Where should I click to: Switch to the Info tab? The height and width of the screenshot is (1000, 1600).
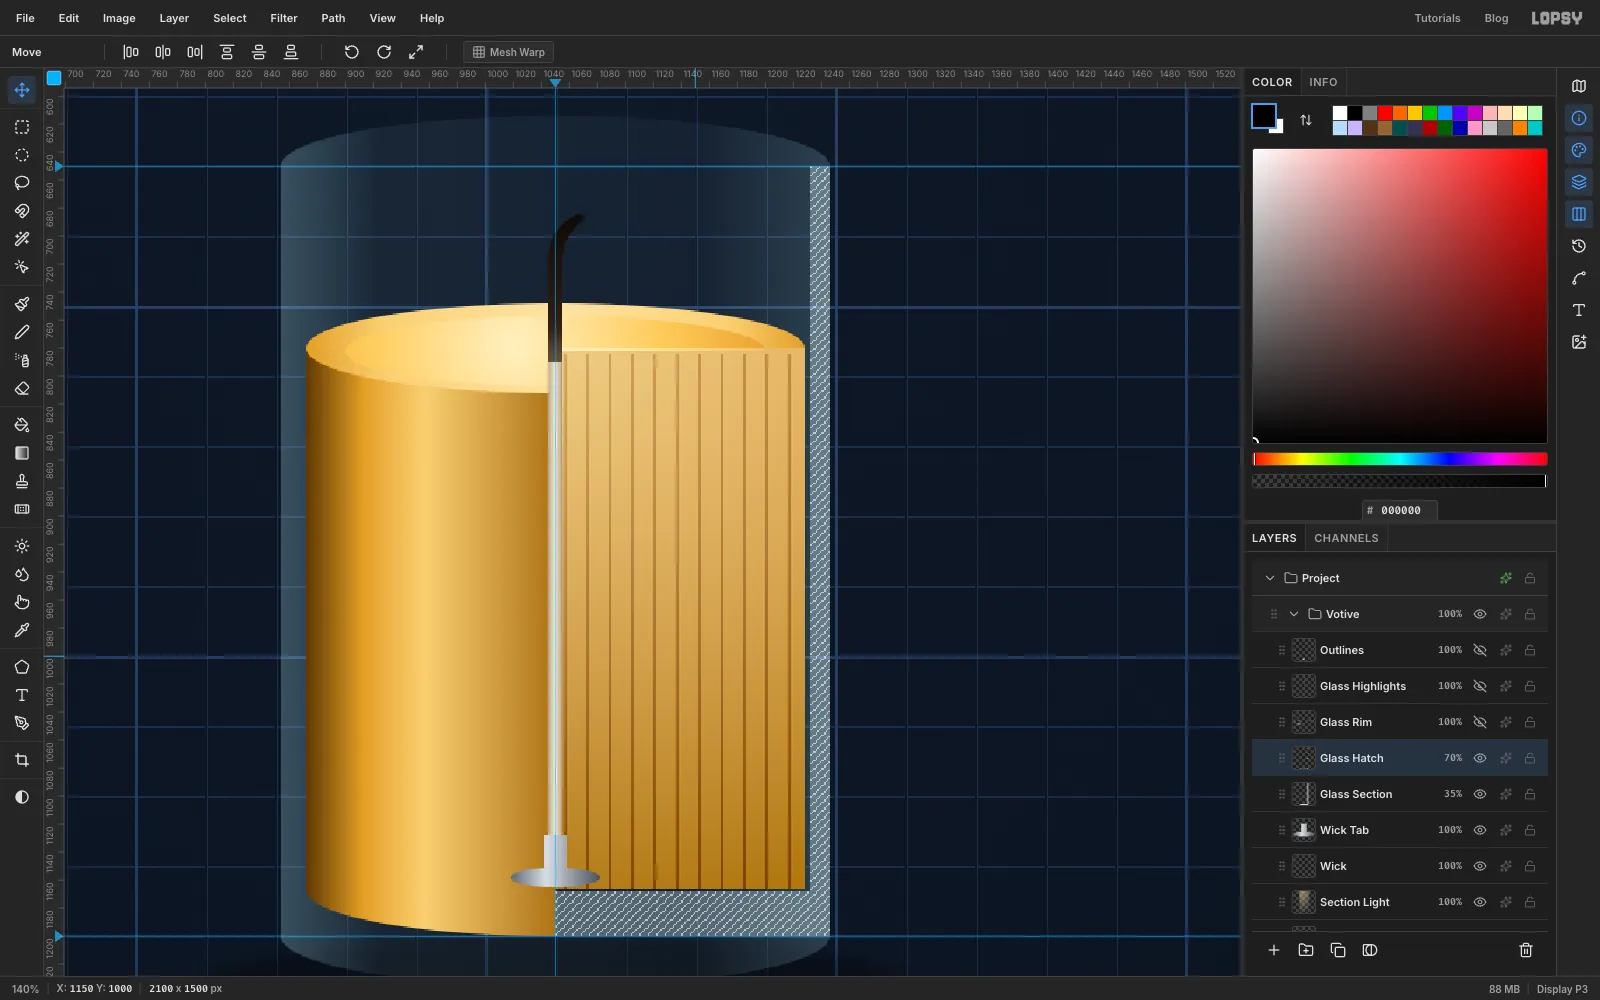[1323, 82]
